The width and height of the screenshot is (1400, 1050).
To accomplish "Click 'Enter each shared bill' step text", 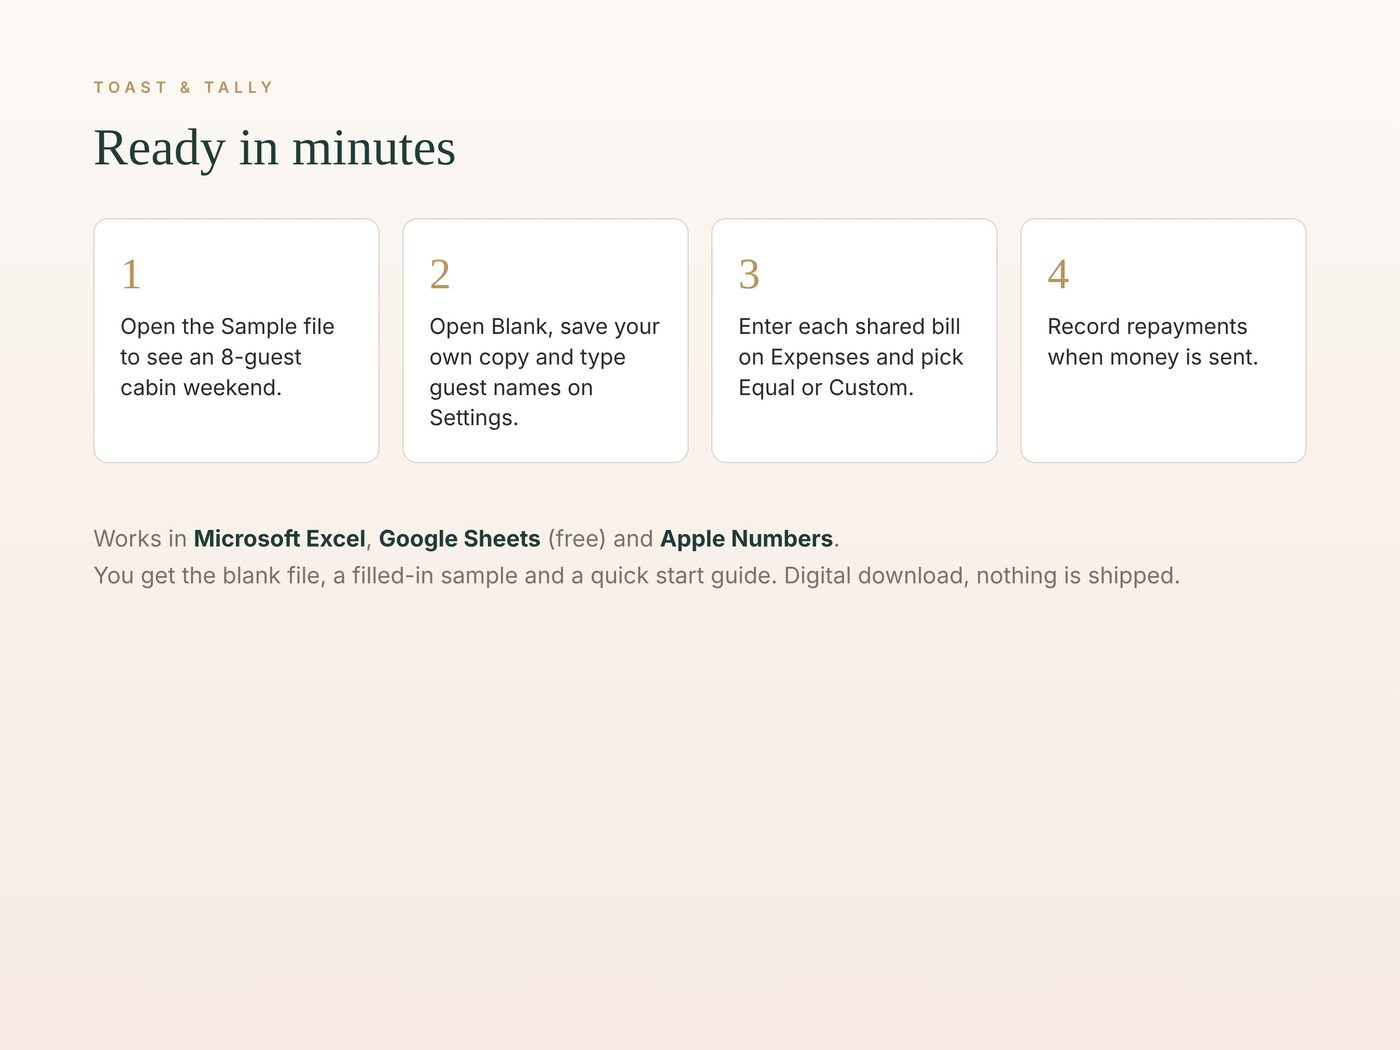I will pos(851,357).
